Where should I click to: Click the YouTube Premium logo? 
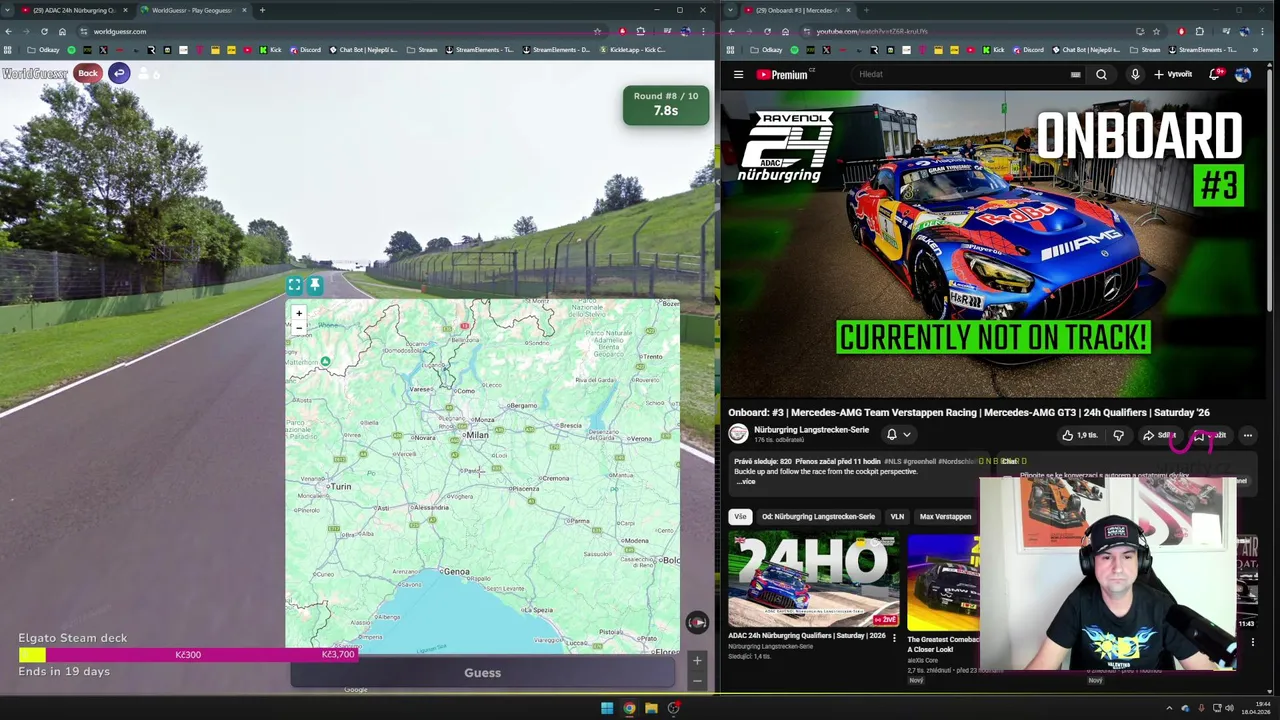pyautogui.click(x=784, y=74)
